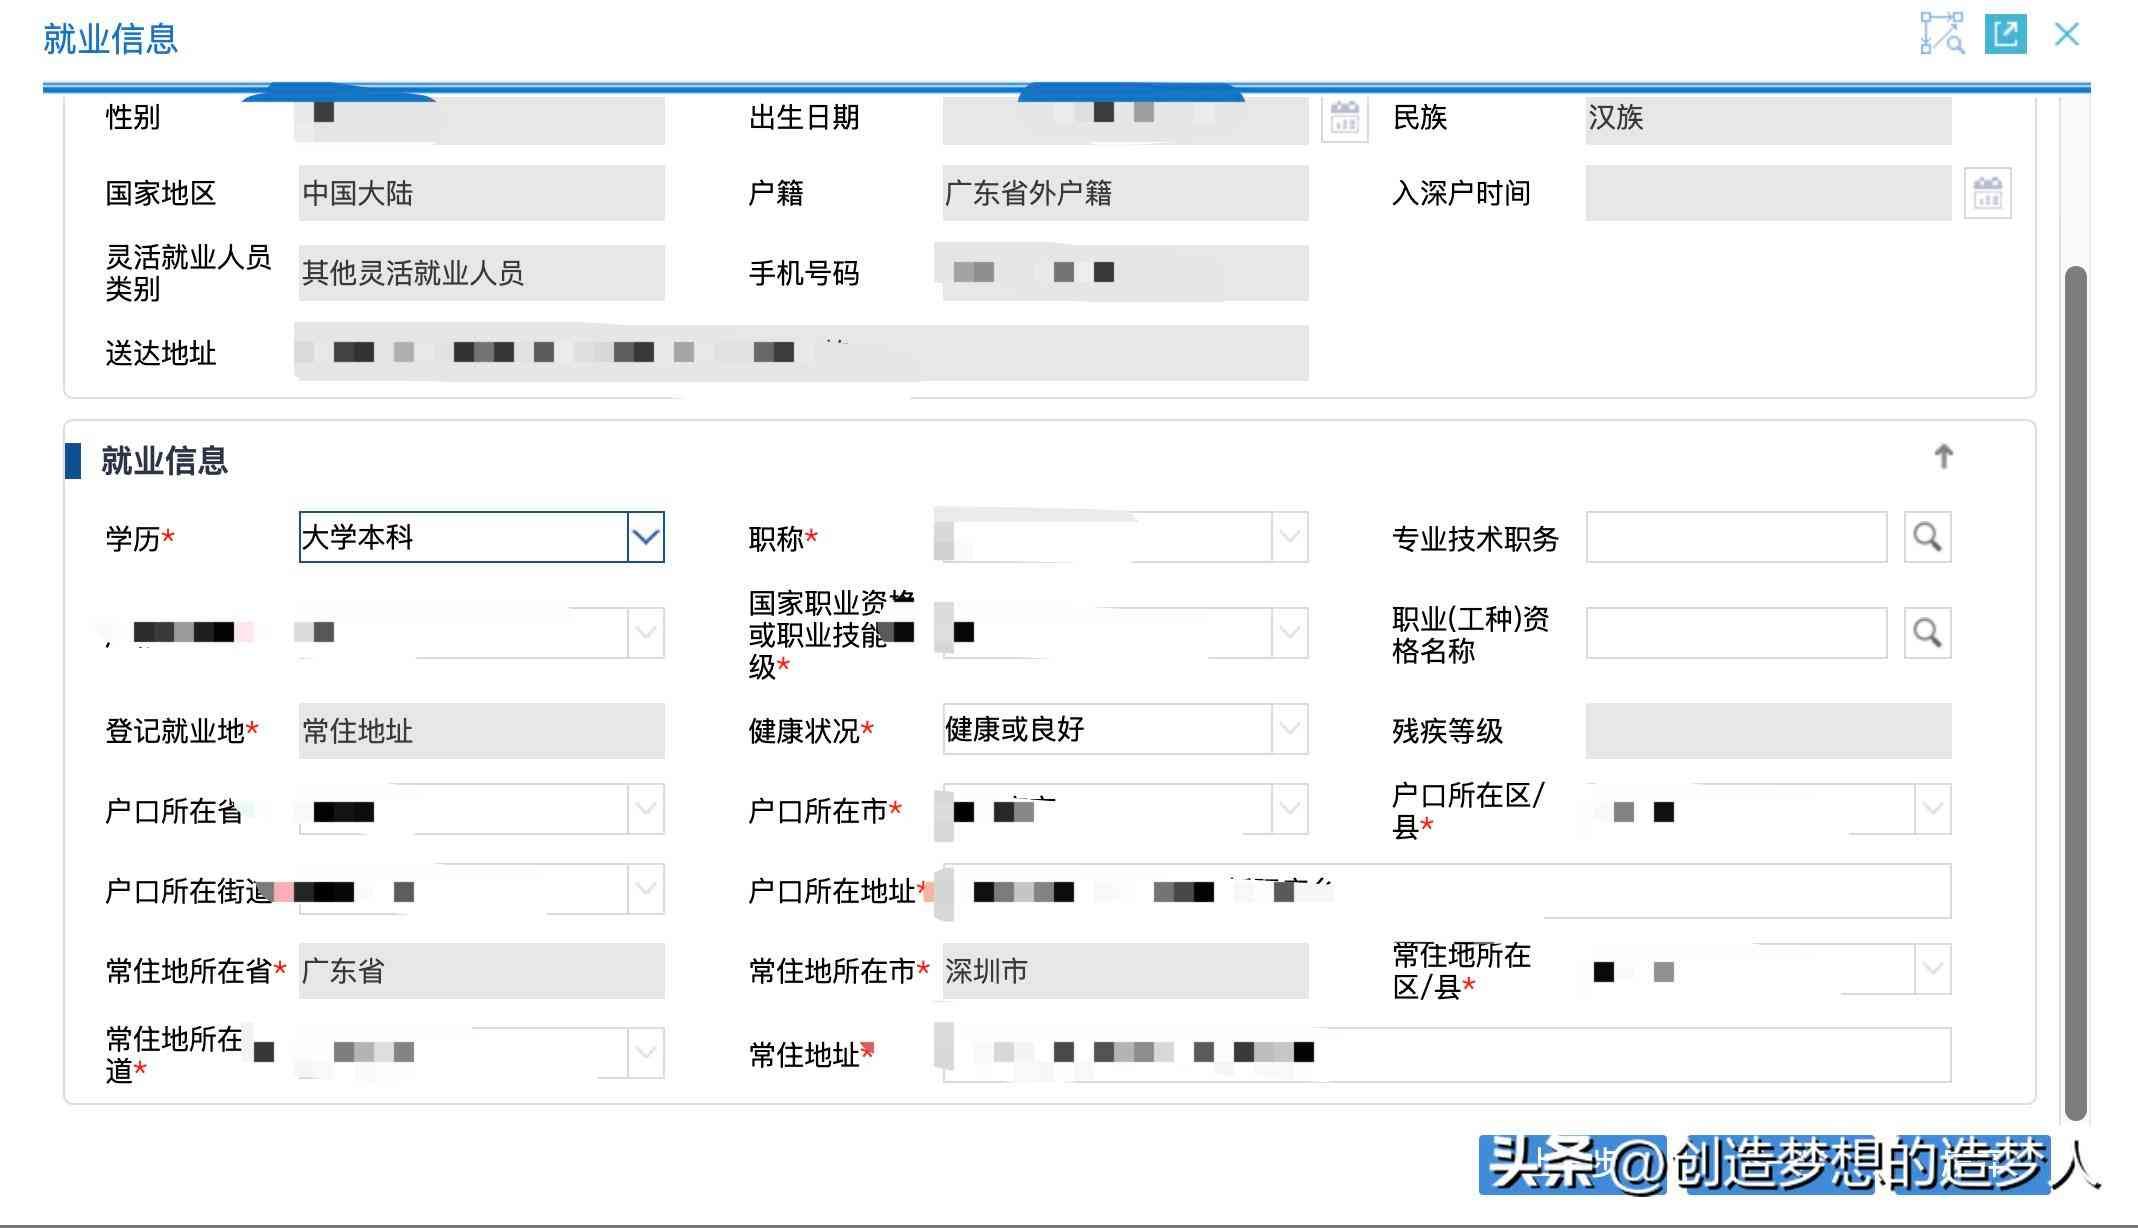Expand the 健康状况 dropdown
The height and width of the screenshot is (1228, 2138).
(x=1289, y=729)
